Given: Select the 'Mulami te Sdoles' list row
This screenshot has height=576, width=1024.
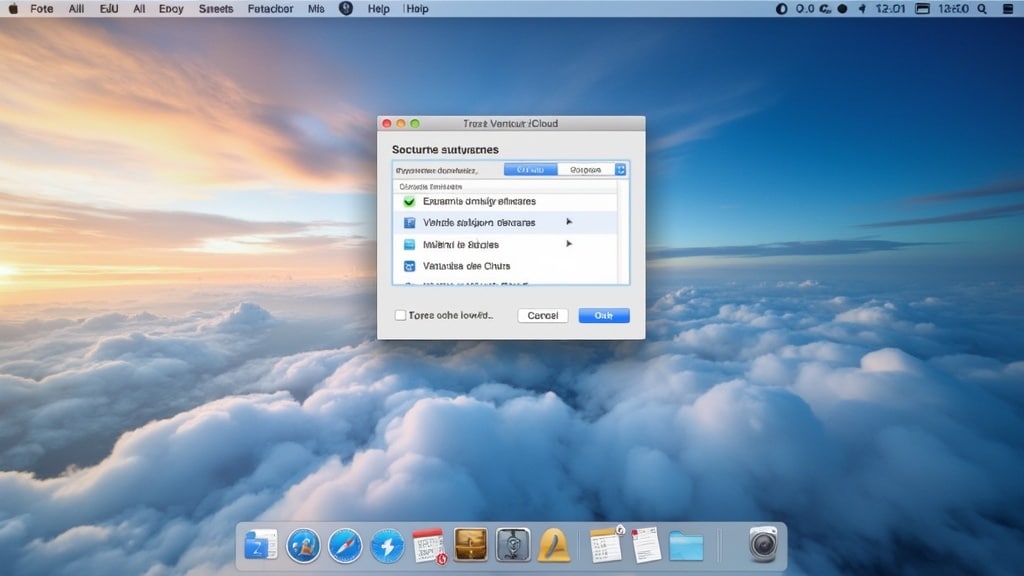Looking at the screenshot, I should pyautogui.click(x=505, y=244).
